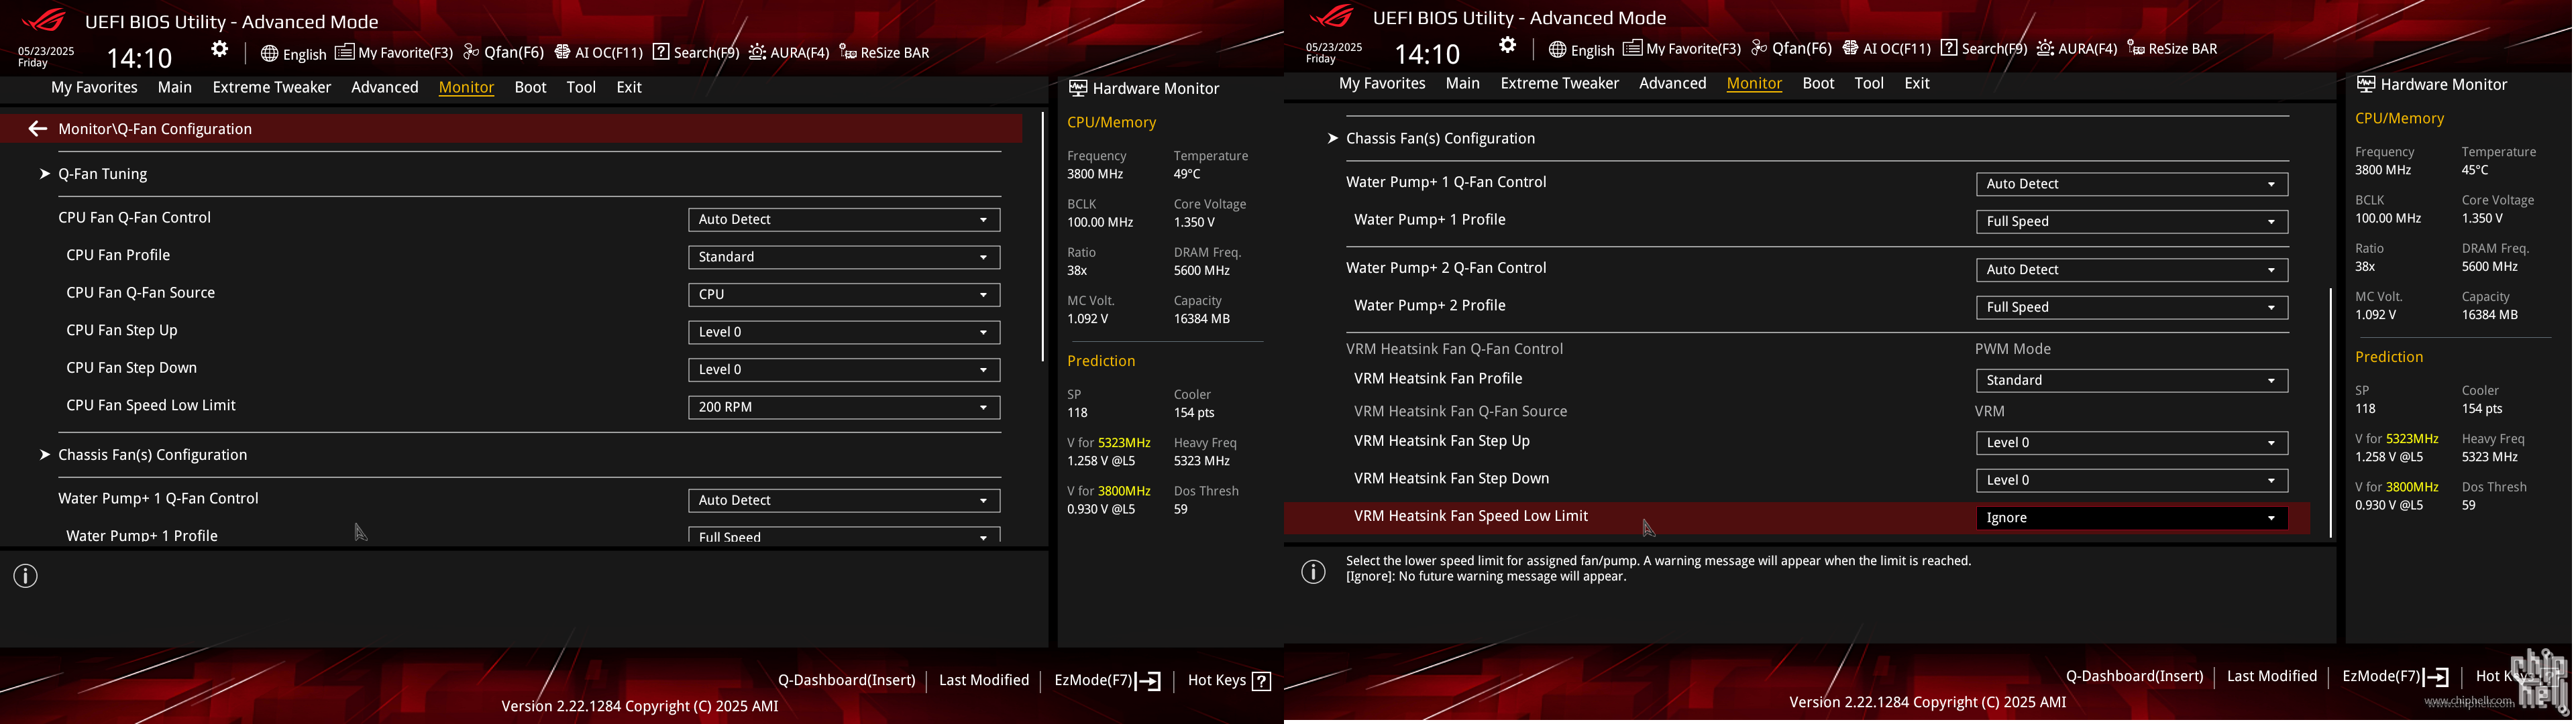The image size is (2576, 724).
Task: Click the ROG logo in left screen header
Action: pyautogui.click(x=44, y=19)
